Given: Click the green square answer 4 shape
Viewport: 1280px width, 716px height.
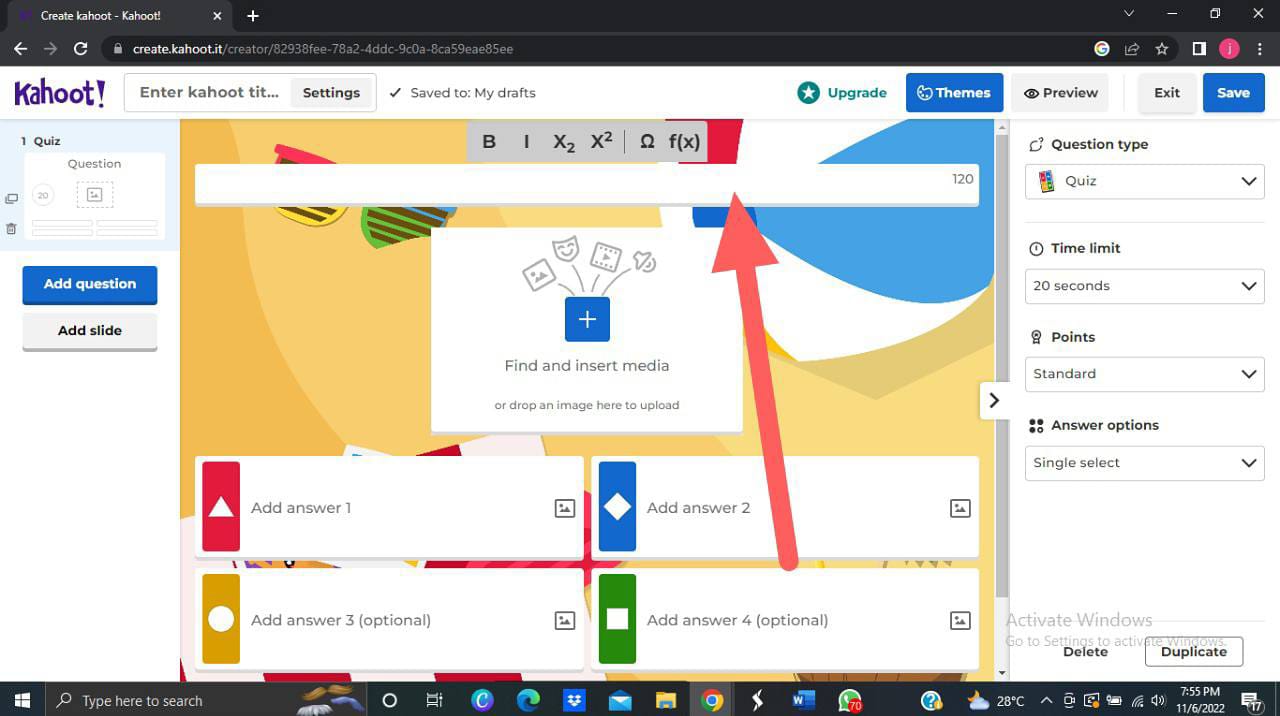Looking at the screenshot, I should 617,619.
